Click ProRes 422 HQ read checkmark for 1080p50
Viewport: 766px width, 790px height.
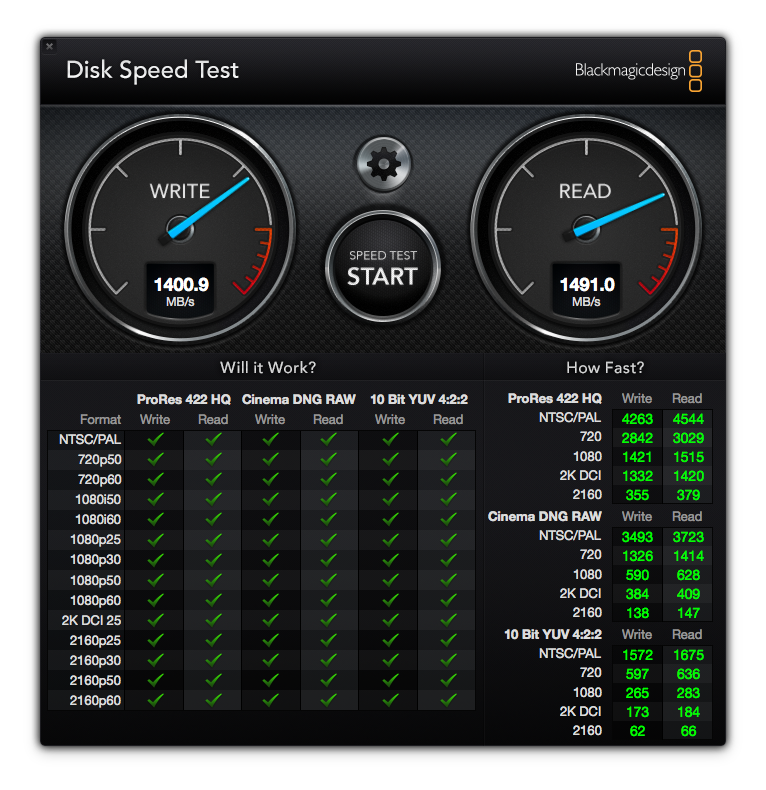click(213, 580)
